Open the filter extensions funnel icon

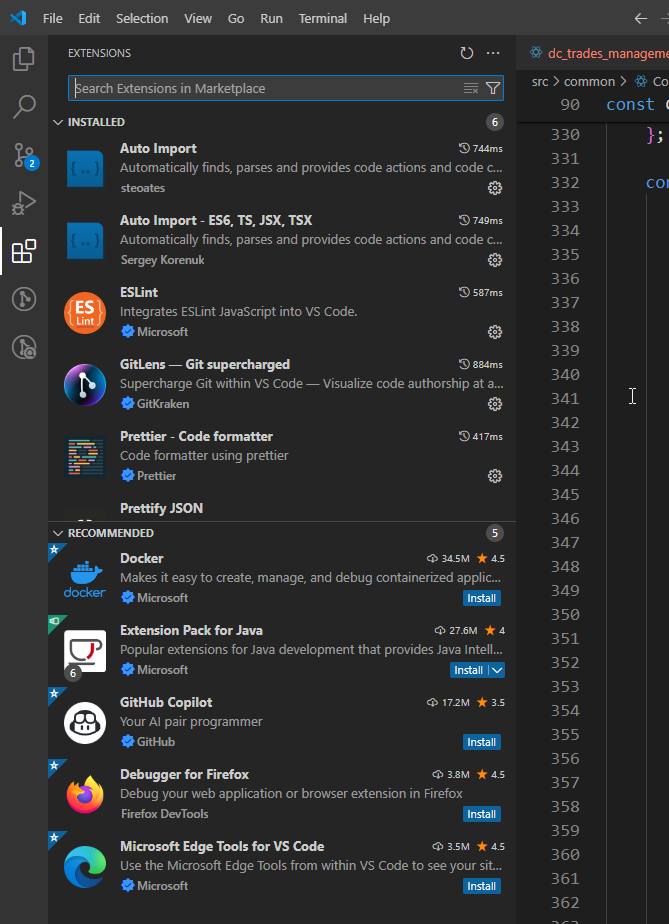point(493,88)
